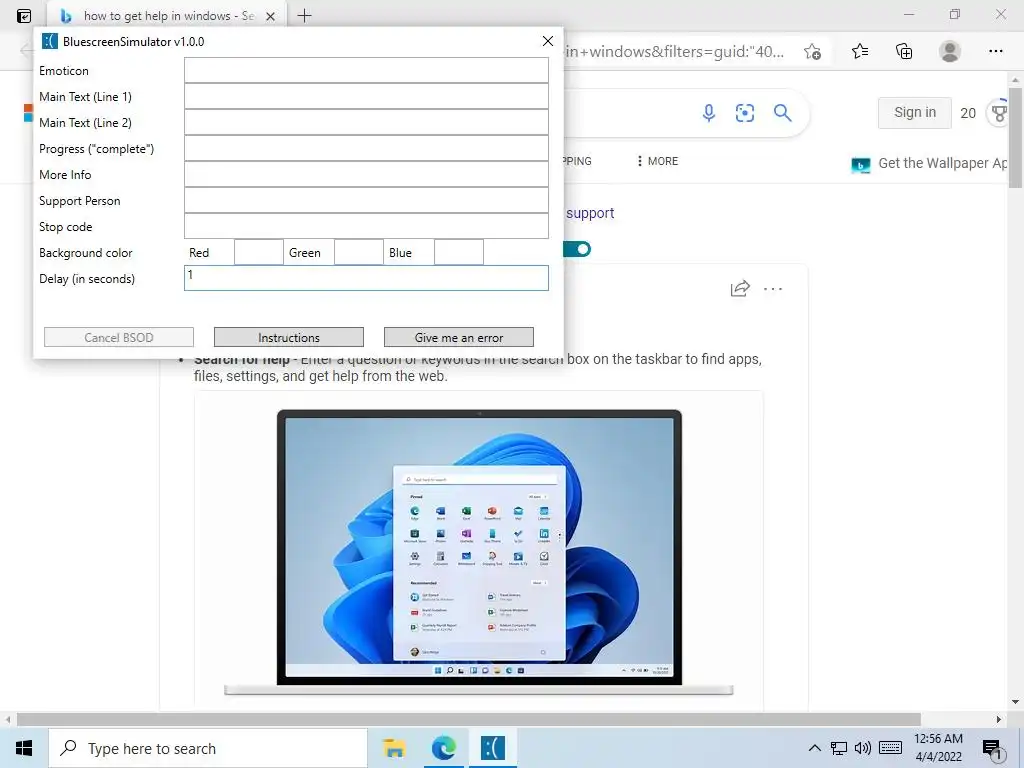Click the volume speaker tray icon

coord(863,748)
